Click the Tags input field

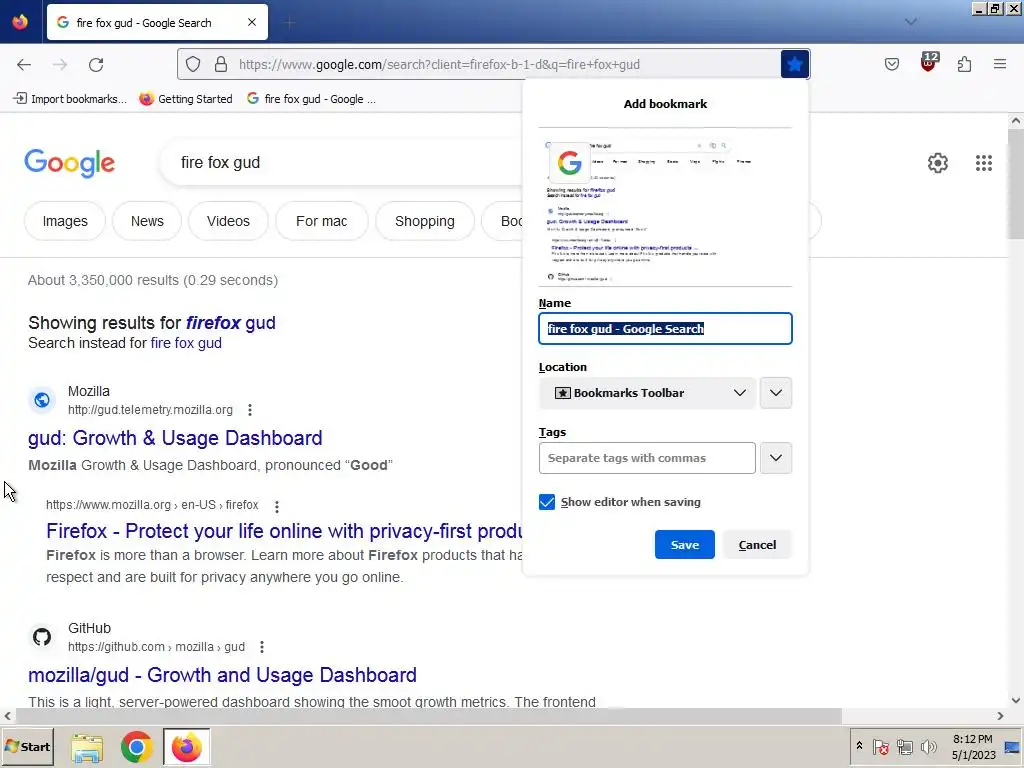coord(647,458)
